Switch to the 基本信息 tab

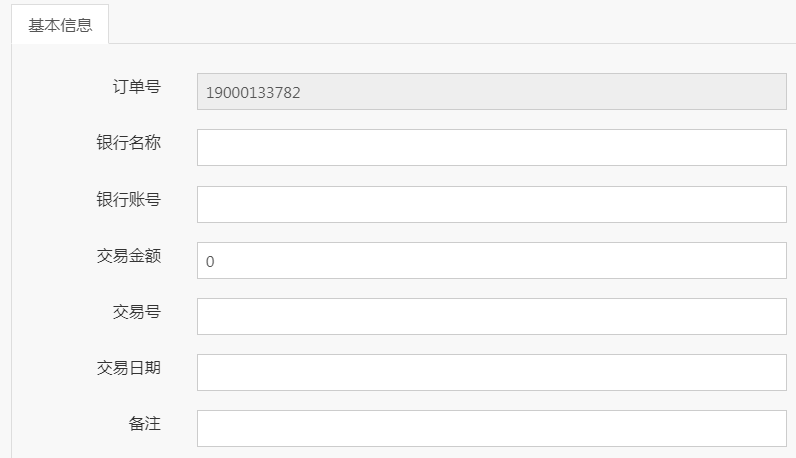click(x=60, y=24)
